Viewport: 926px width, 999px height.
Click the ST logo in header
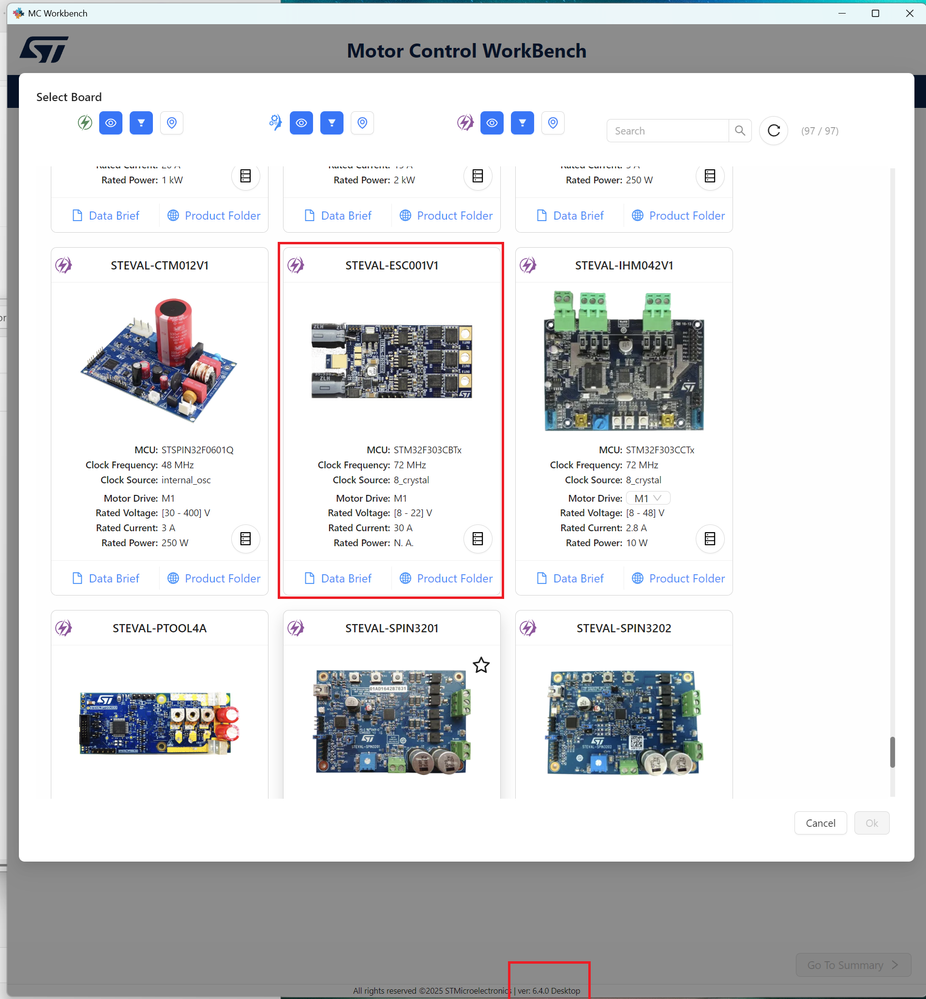tap(44, 50)
